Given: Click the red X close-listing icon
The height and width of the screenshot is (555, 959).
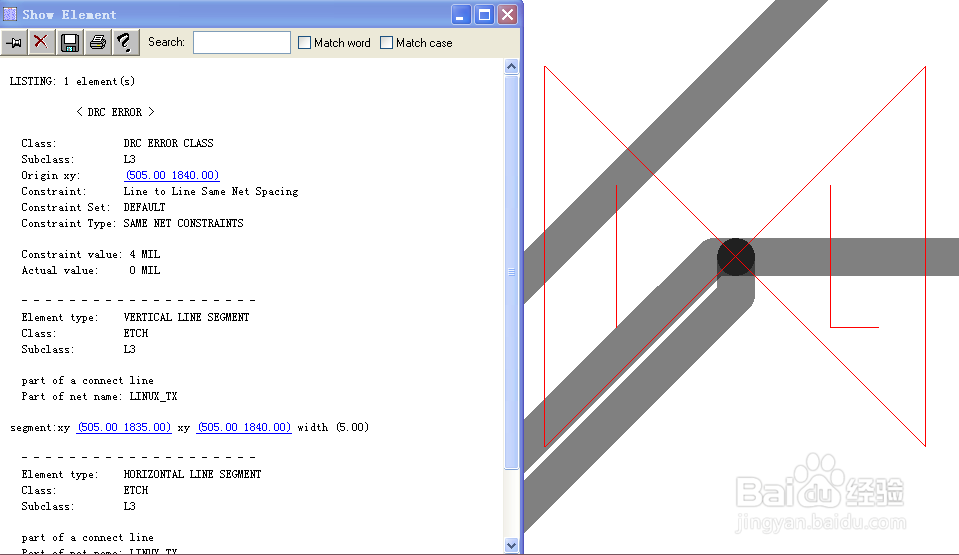Looking at the screenshot, I should pos(41,43).
